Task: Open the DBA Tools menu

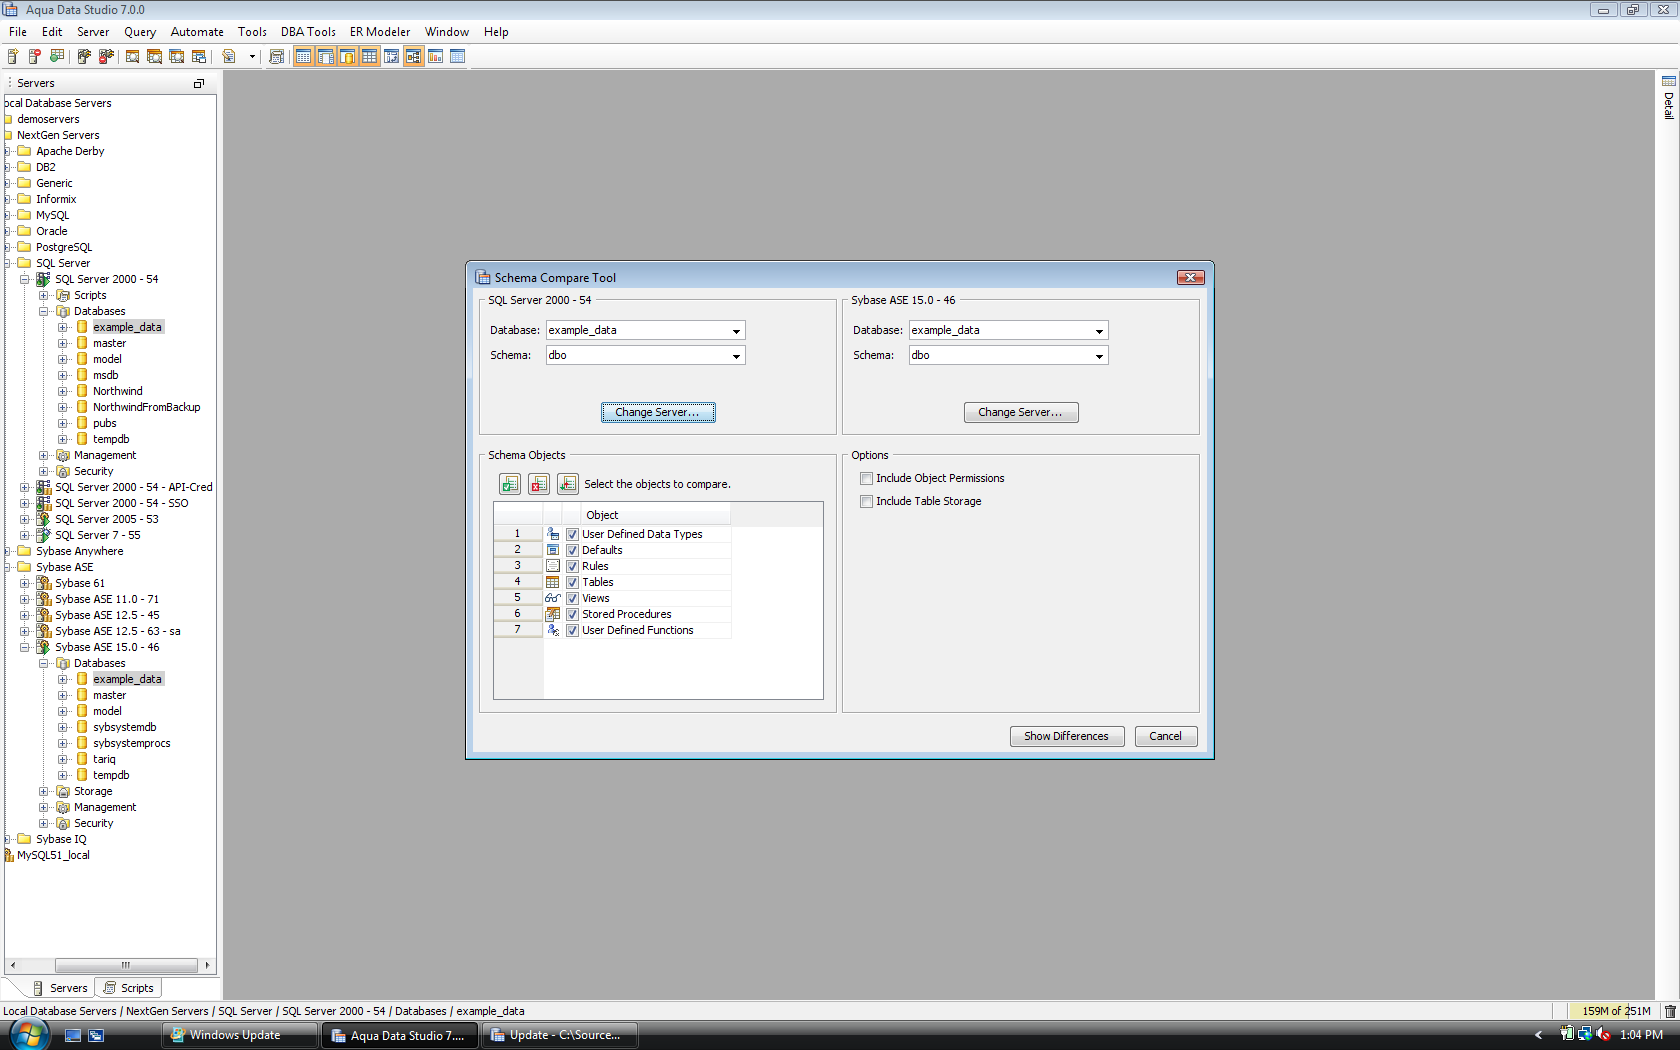Action: pyautogui.click(x=308, y=32)
